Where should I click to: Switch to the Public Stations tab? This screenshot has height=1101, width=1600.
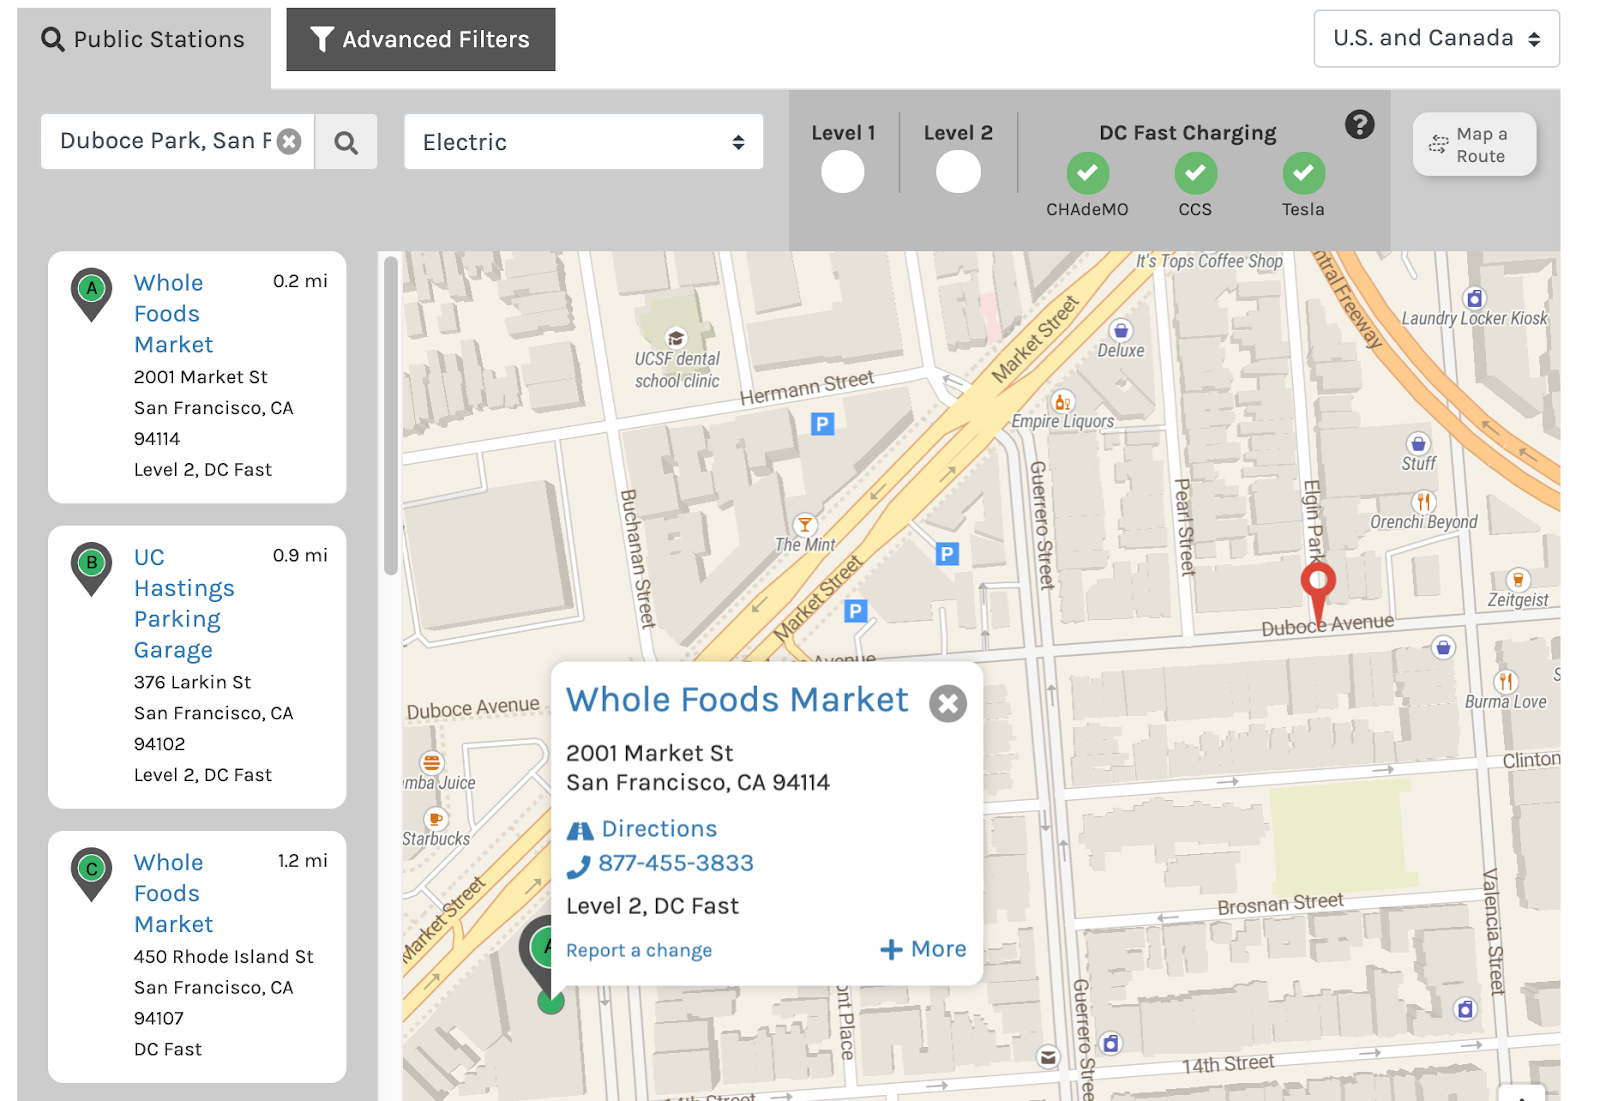[x=143, y=39]
